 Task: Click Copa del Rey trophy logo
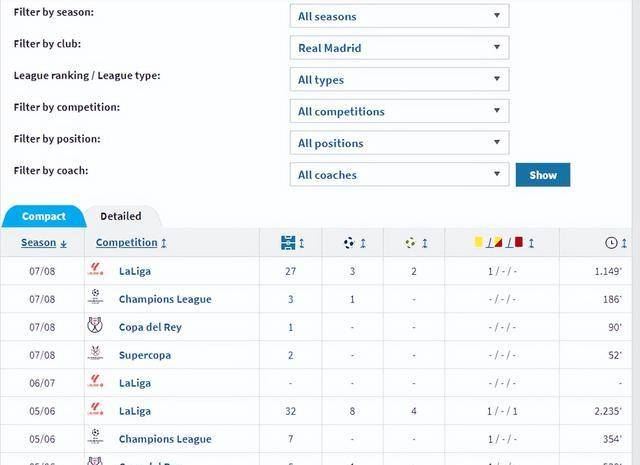pos(95,326)
